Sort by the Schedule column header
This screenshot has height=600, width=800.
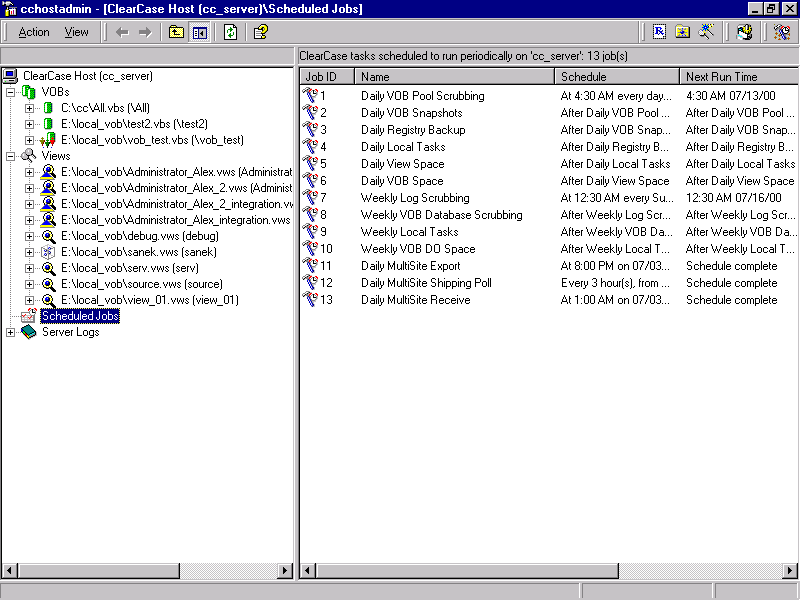coord(617,77)
